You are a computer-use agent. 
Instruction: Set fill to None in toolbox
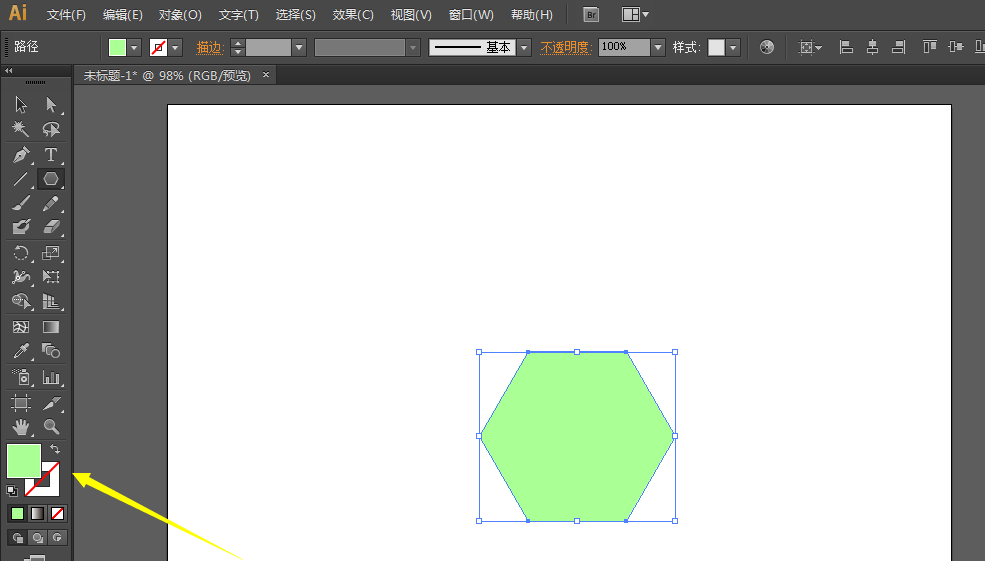pyautogui.click(x=58, y=513)
